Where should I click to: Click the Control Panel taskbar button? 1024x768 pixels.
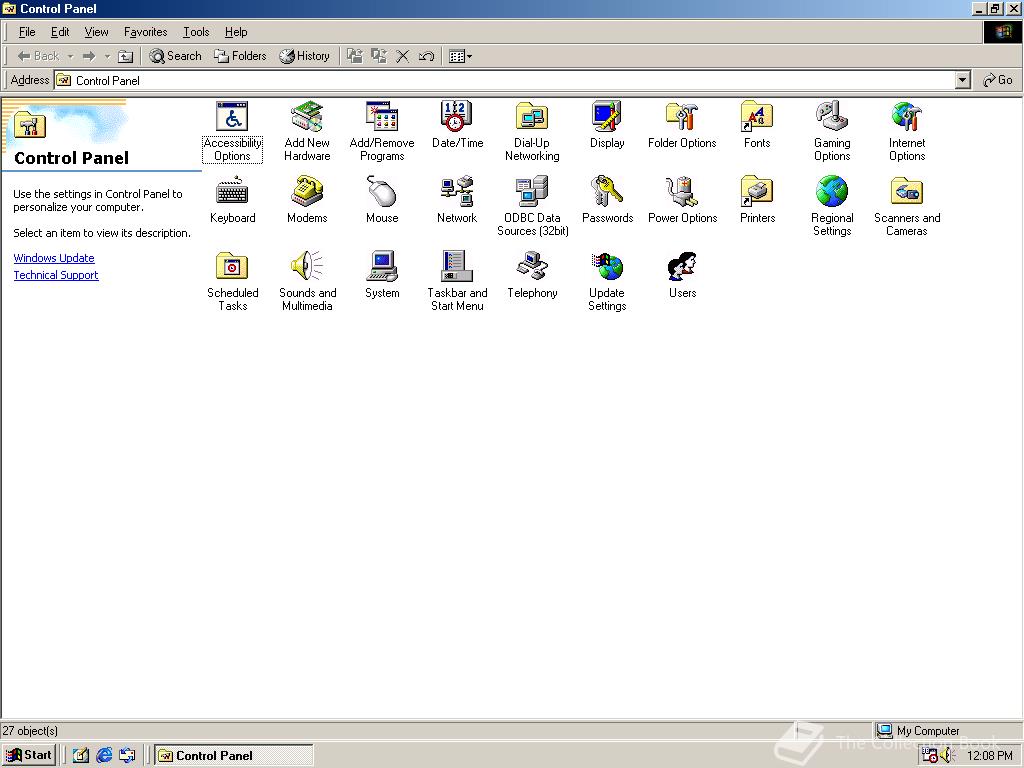pos(234,756)
